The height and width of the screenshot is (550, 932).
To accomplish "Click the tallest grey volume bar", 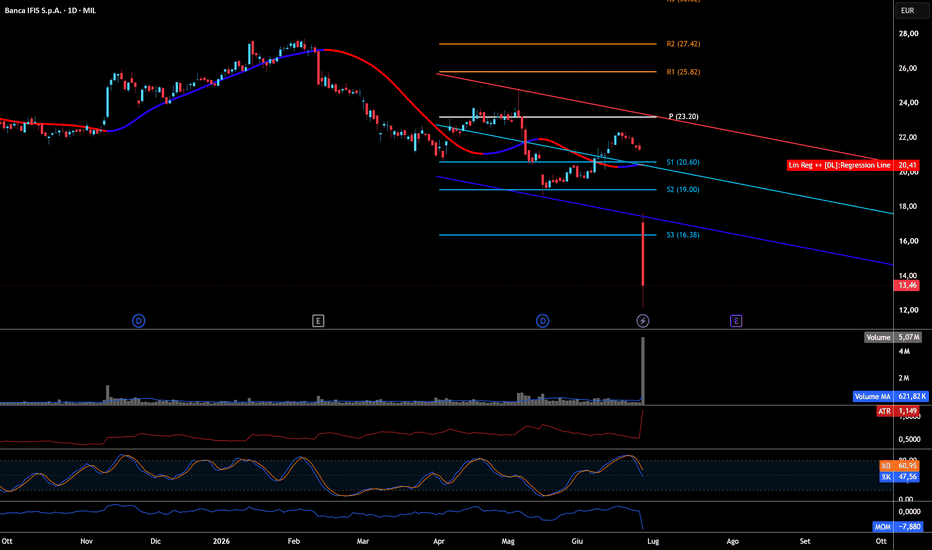I will [x=643, y=371].
